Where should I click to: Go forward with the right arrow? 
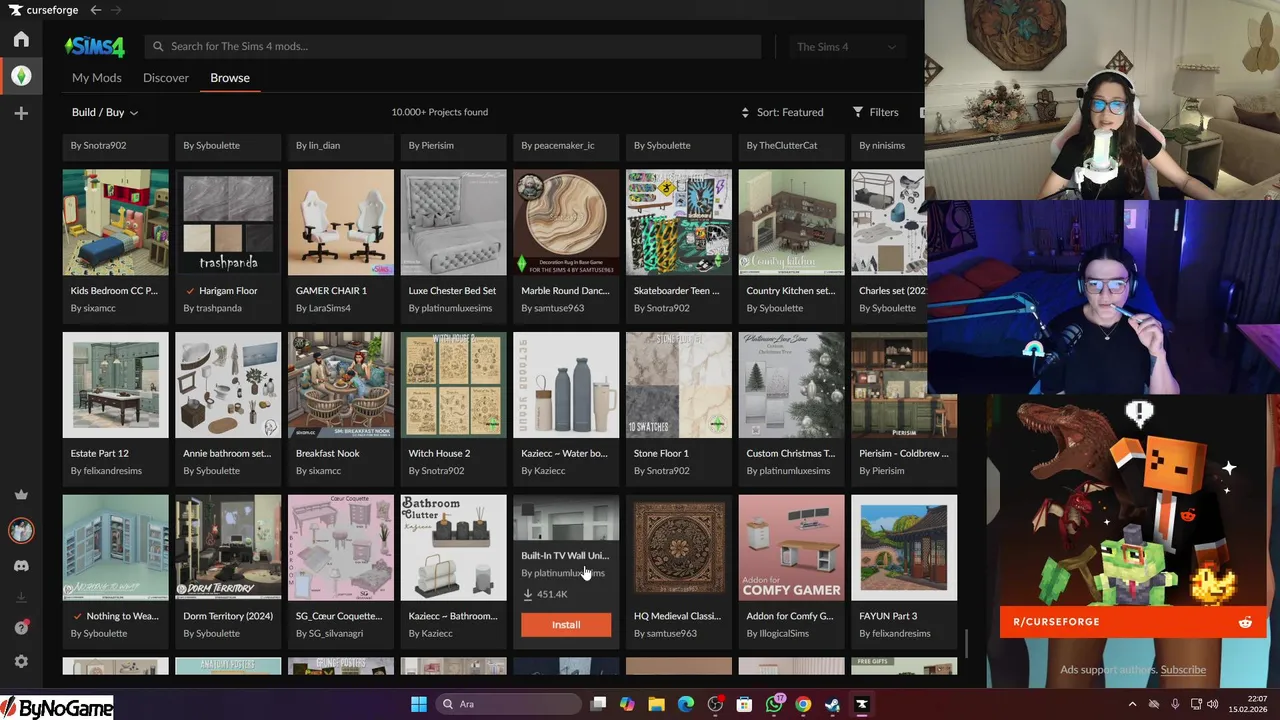117,10
